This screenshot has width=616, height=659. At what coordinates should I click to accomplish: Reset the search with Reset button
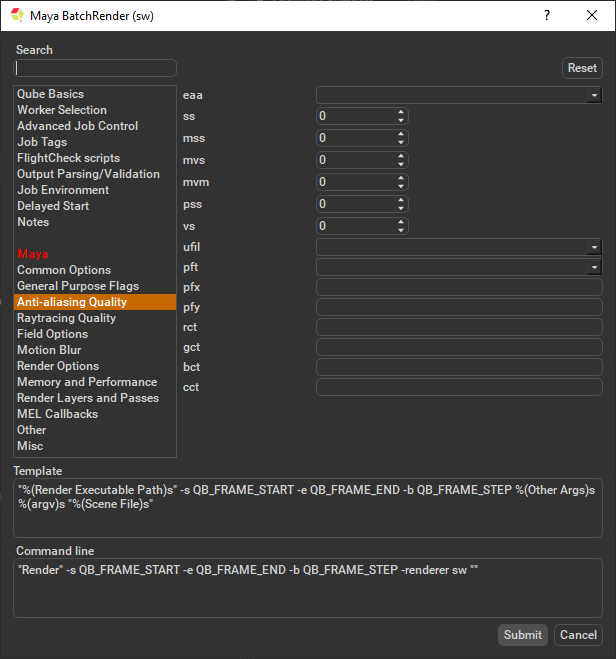coord(582,68)
